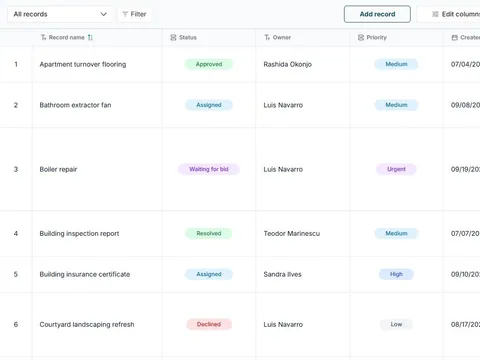Click the Filter button

(135, 14)
